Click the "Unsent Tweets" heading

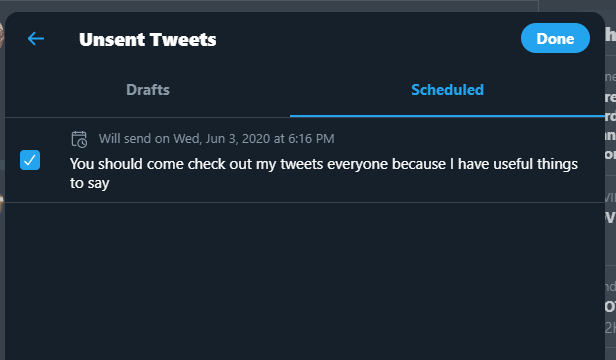click(147, 39)
